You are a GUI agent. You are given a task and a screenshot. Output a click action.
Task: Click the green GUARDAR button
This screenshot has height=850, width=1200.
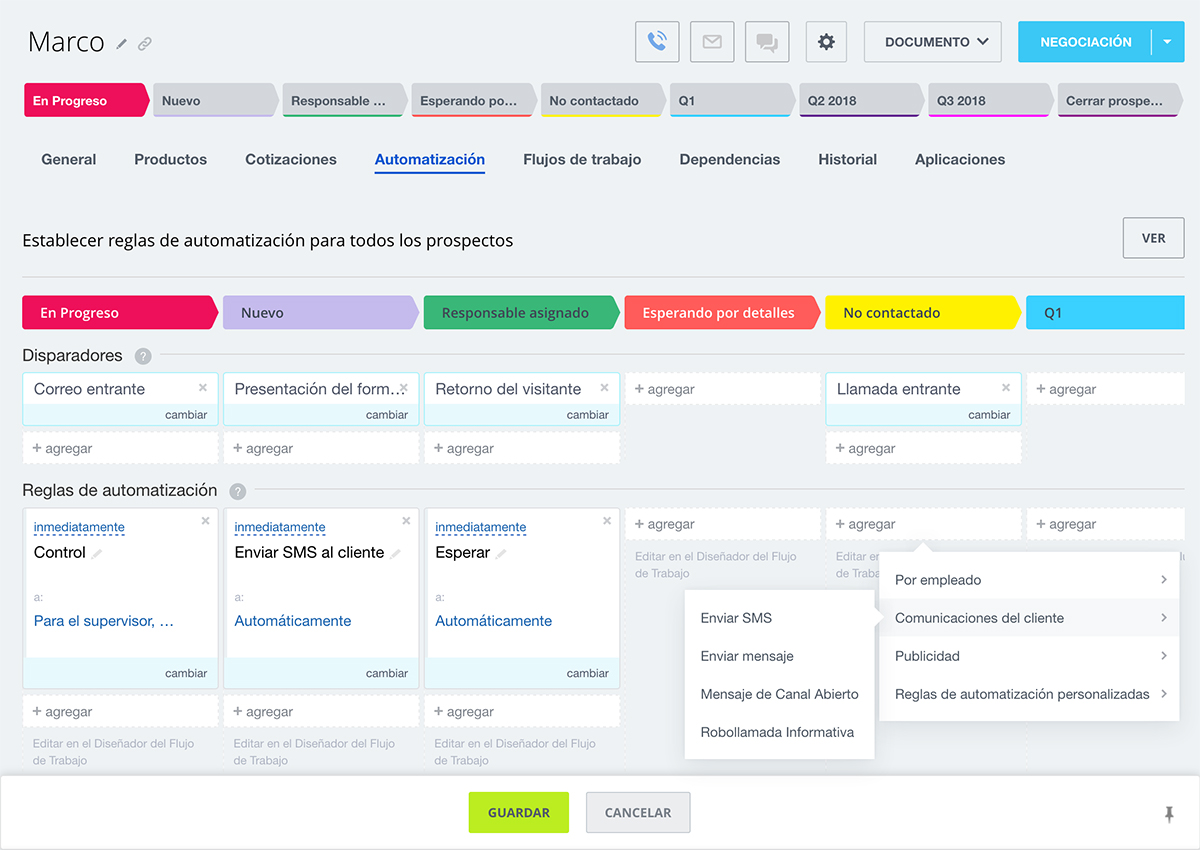tap(518, 813)
